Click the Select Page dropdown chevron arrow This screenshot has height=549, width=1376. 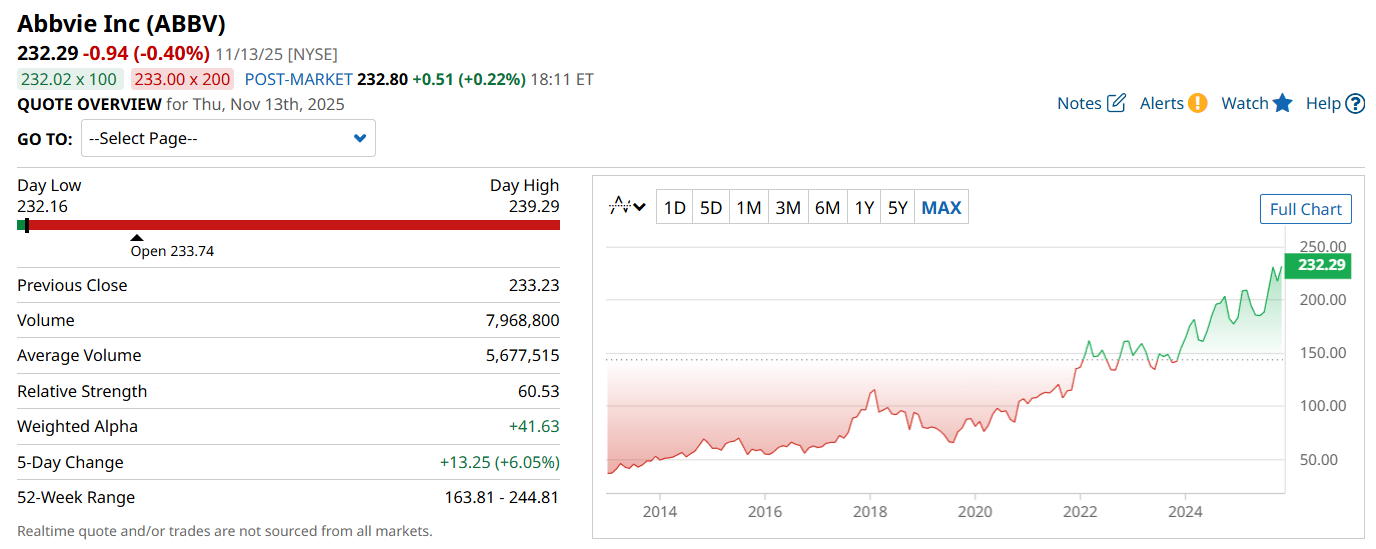pyautogui.click(x=360, y=138)
